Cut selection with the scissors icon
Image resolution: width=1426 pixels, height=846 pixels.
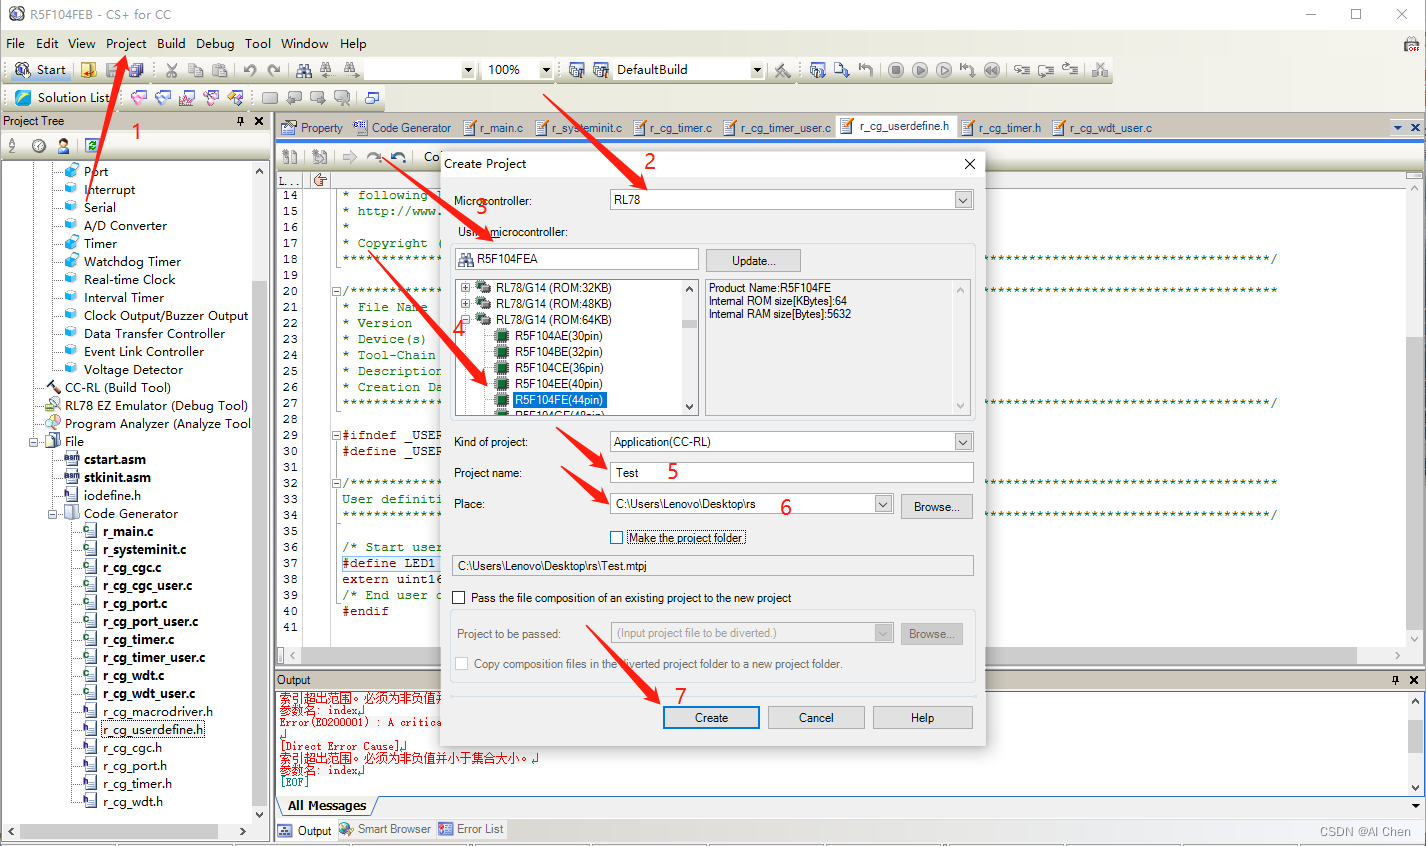pyautogui.click(x=171, y=70)
